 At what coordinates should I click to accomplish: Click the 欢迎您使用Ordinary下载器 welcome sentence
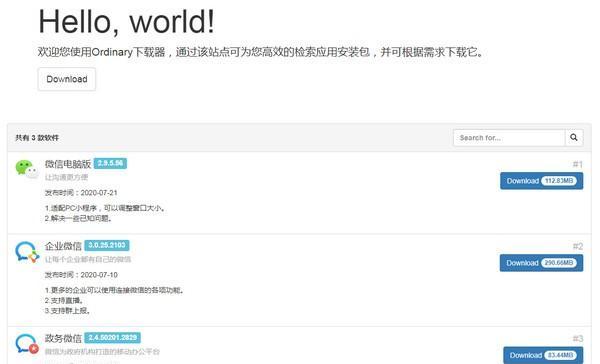[x=260, y=52]
